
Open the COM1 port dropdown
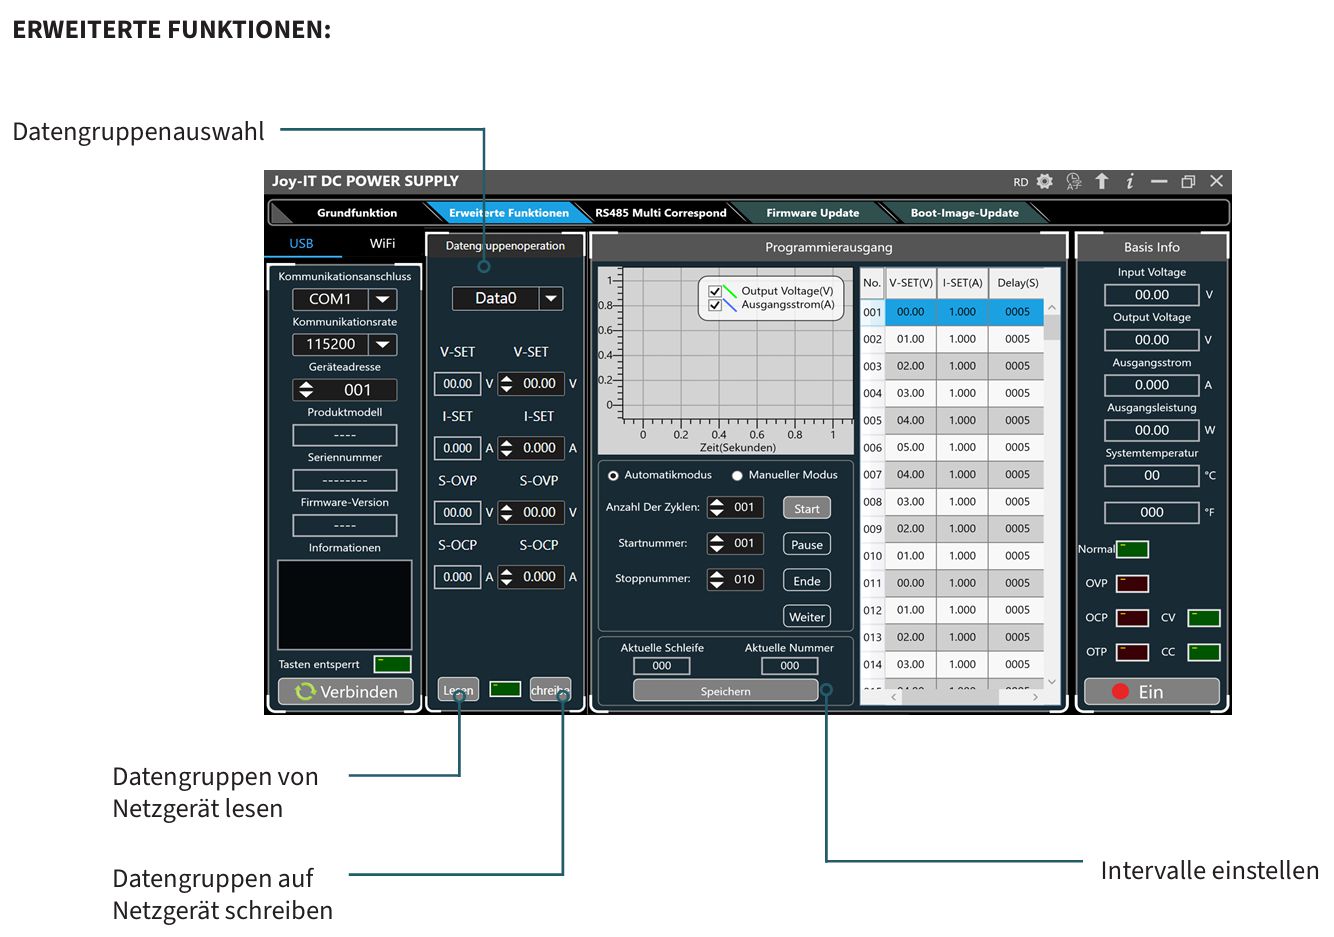[382, 299]
